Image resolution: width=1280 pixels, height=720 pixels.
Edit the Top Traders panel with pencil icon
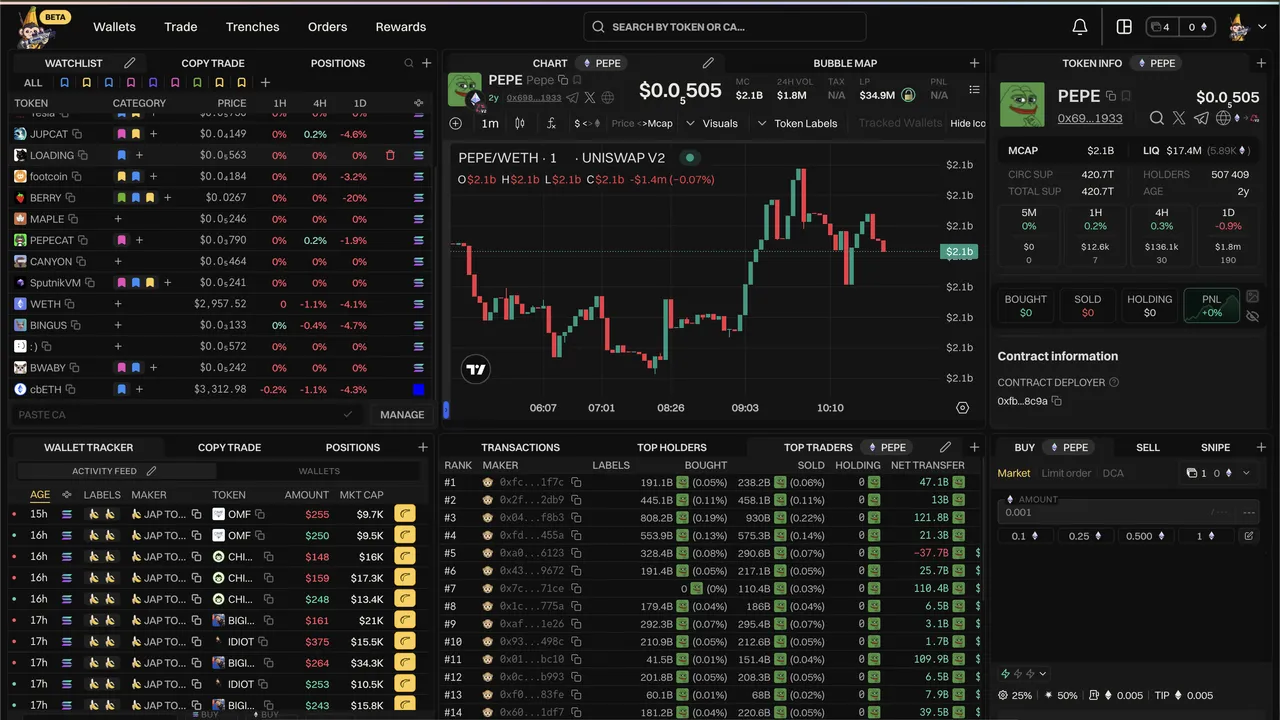[945, 447]
